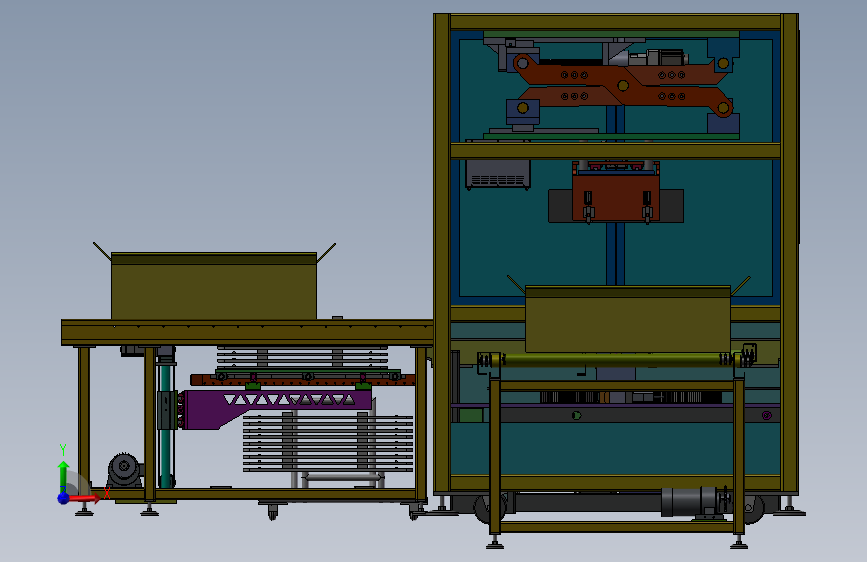Screen dimensions: 867x562
Task: Select the red-brown slide rail above the purple bracket
Action: 302,380
